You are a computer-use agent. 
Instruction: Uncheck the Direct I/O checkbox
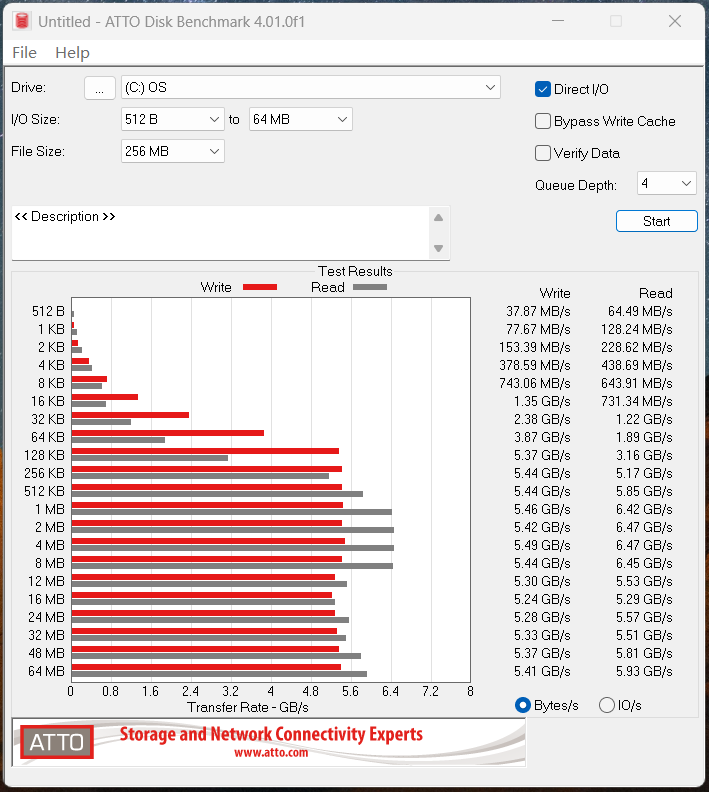click(x=543, y=89)
